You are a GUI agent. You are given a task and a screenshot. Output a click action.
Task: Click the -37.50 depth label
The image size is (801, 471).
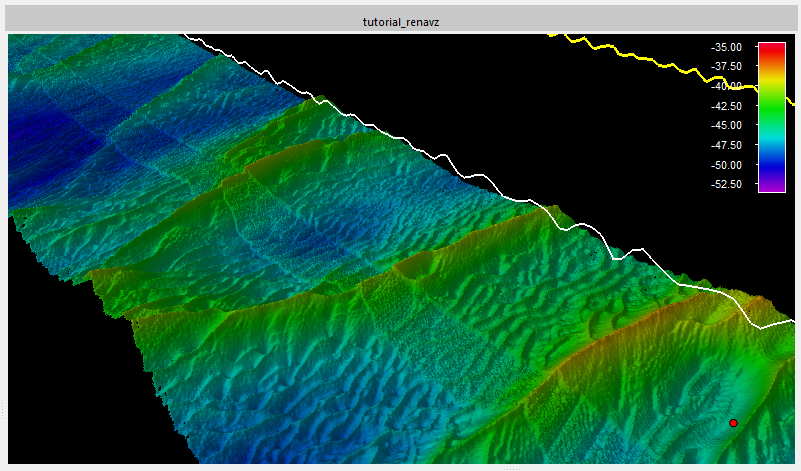(726, 66)
